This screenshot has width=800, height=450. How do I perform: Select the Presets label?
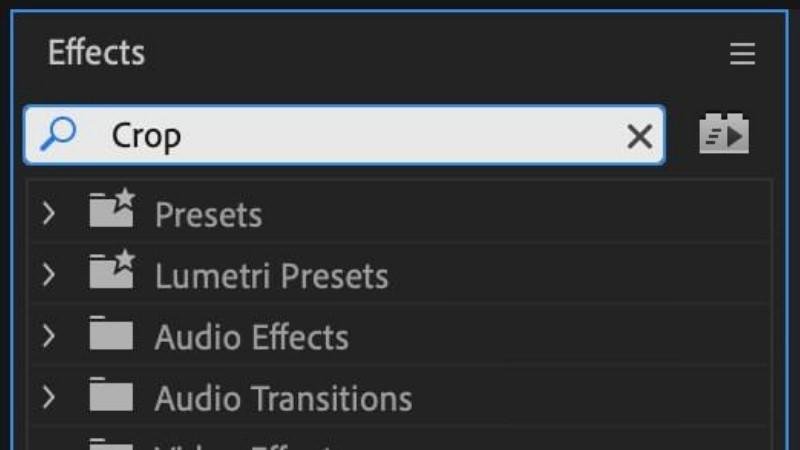tap(208, 215)
